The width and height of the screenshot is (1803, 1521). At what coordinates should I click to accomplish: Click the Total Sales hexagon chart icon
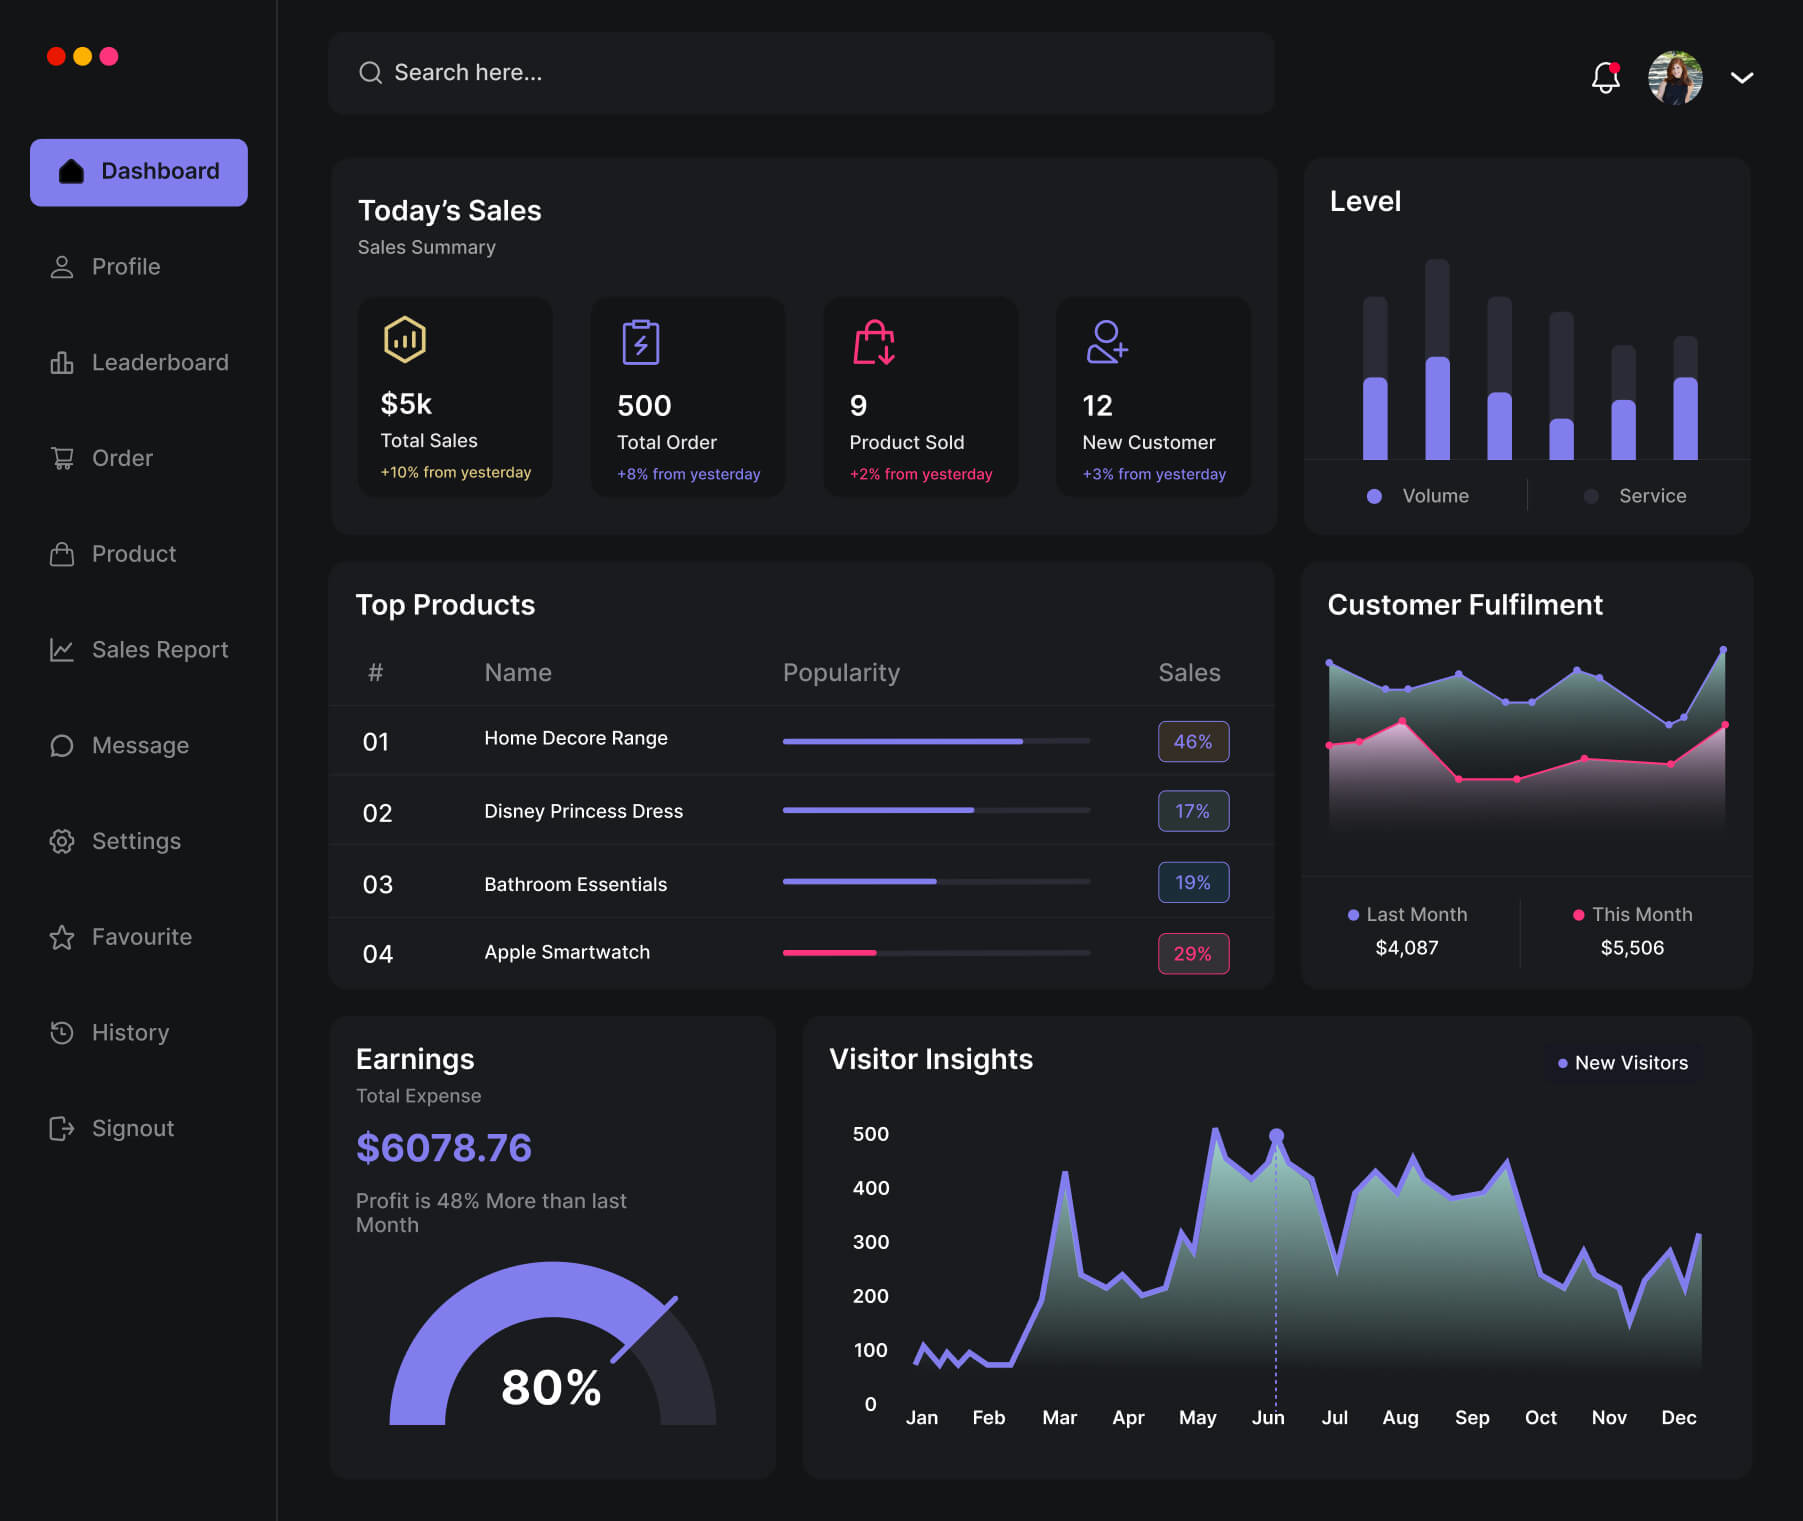[x=405, y=340]
